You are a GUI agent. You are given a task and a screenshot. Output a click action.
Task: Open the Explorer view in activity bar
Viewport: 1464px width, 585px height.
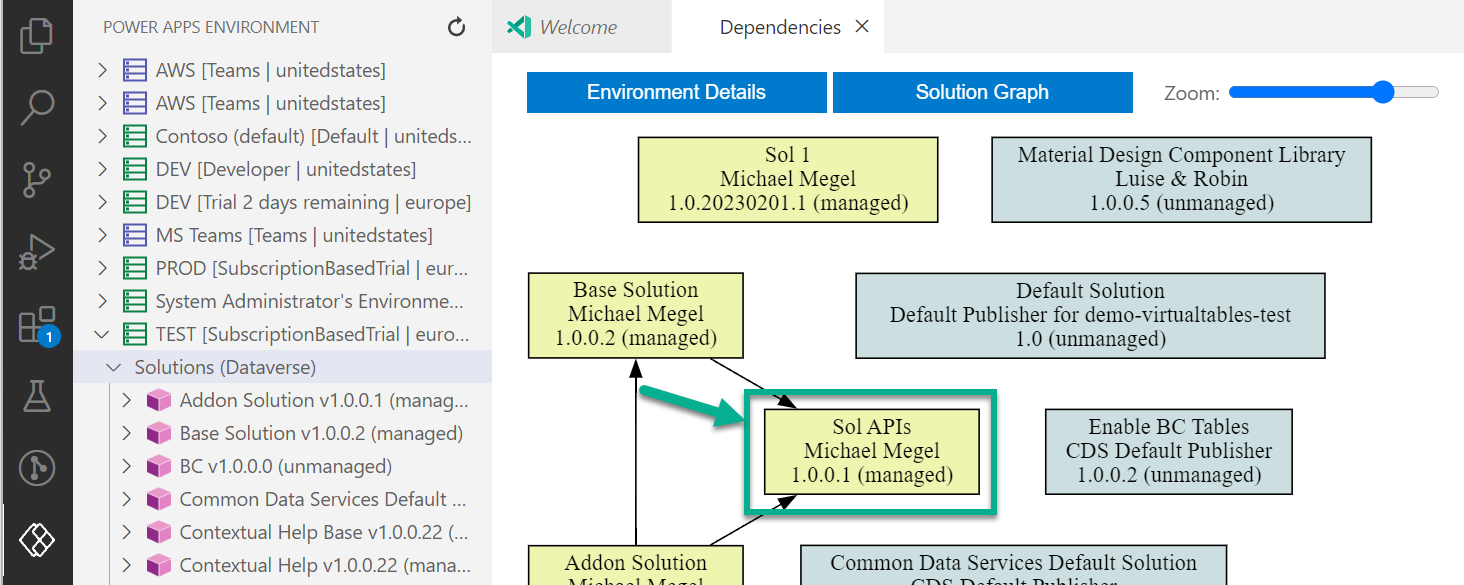[37, 35]
